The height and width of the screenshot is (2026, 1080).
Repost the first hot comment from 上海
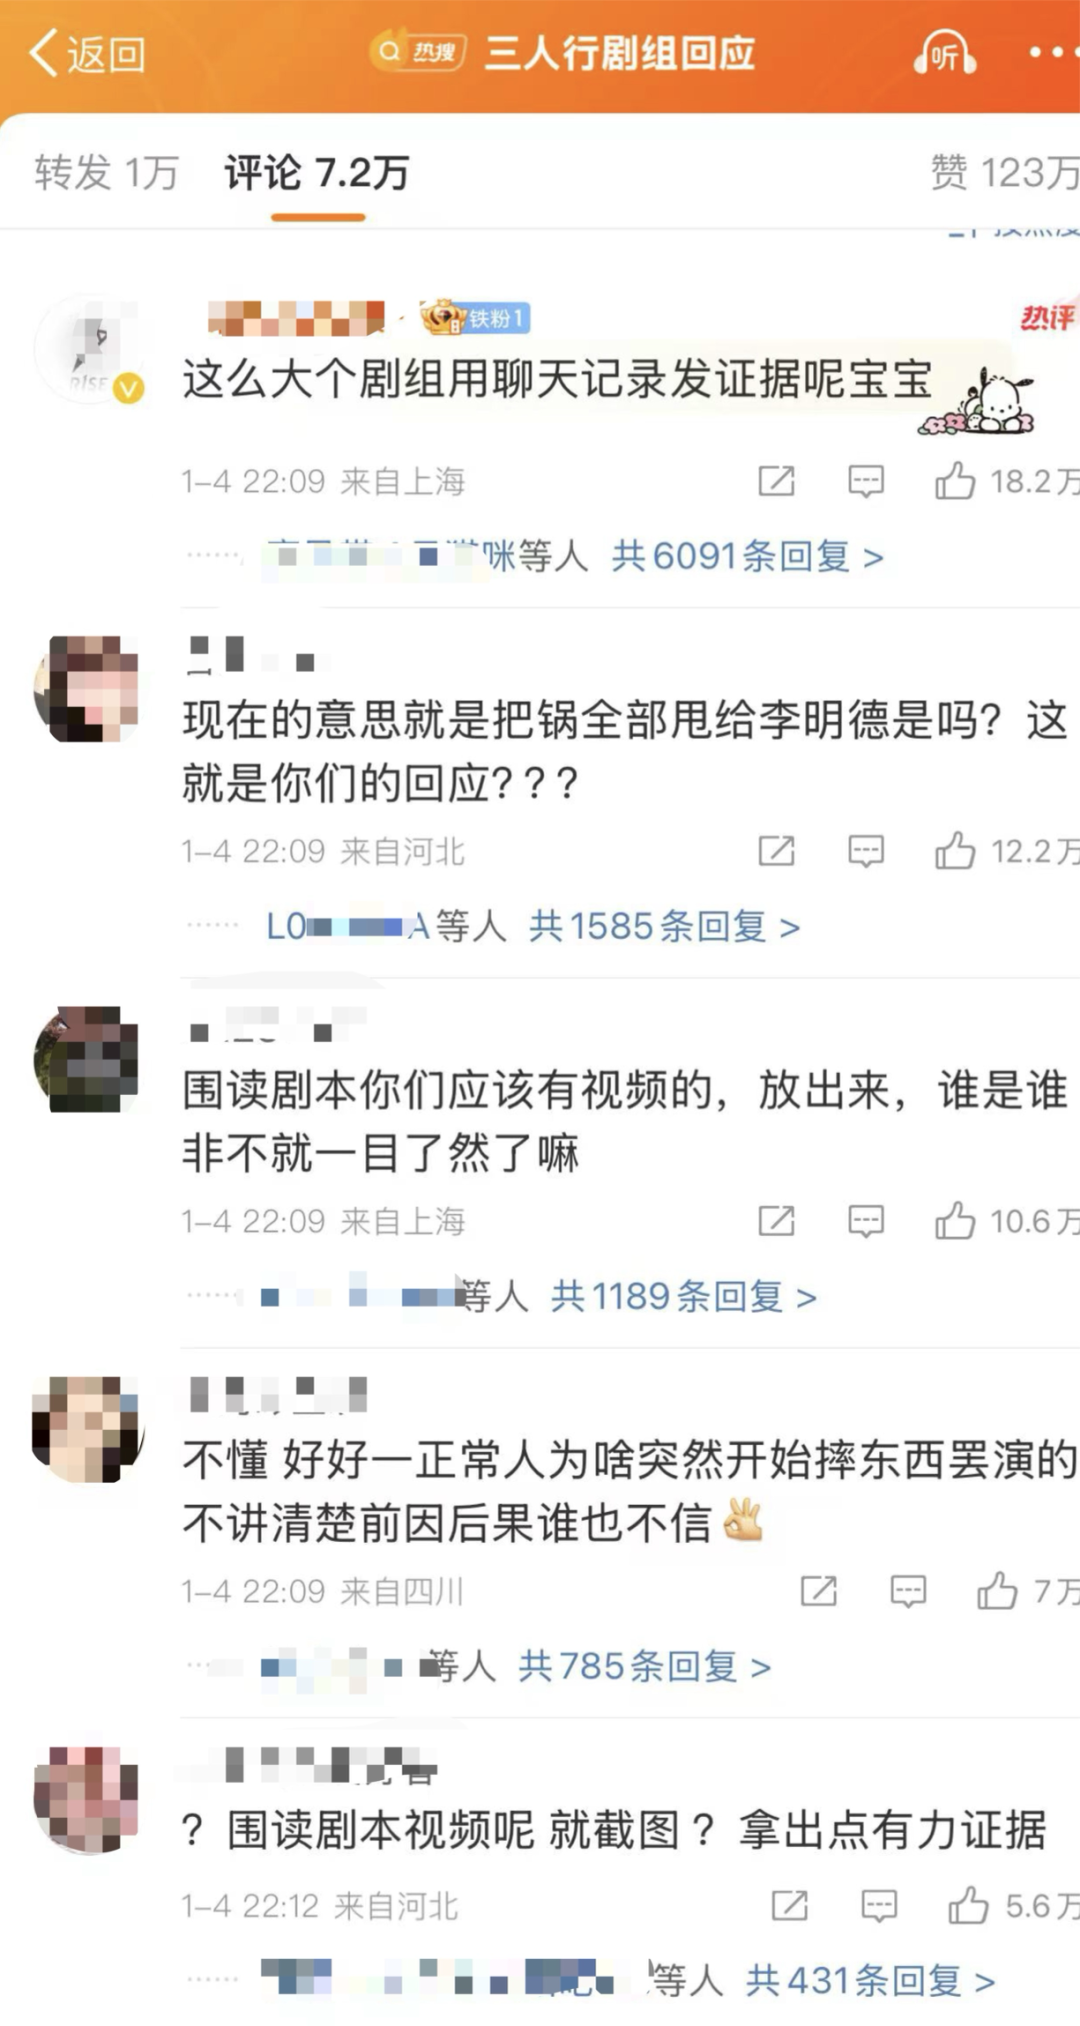tap(776, 481)
